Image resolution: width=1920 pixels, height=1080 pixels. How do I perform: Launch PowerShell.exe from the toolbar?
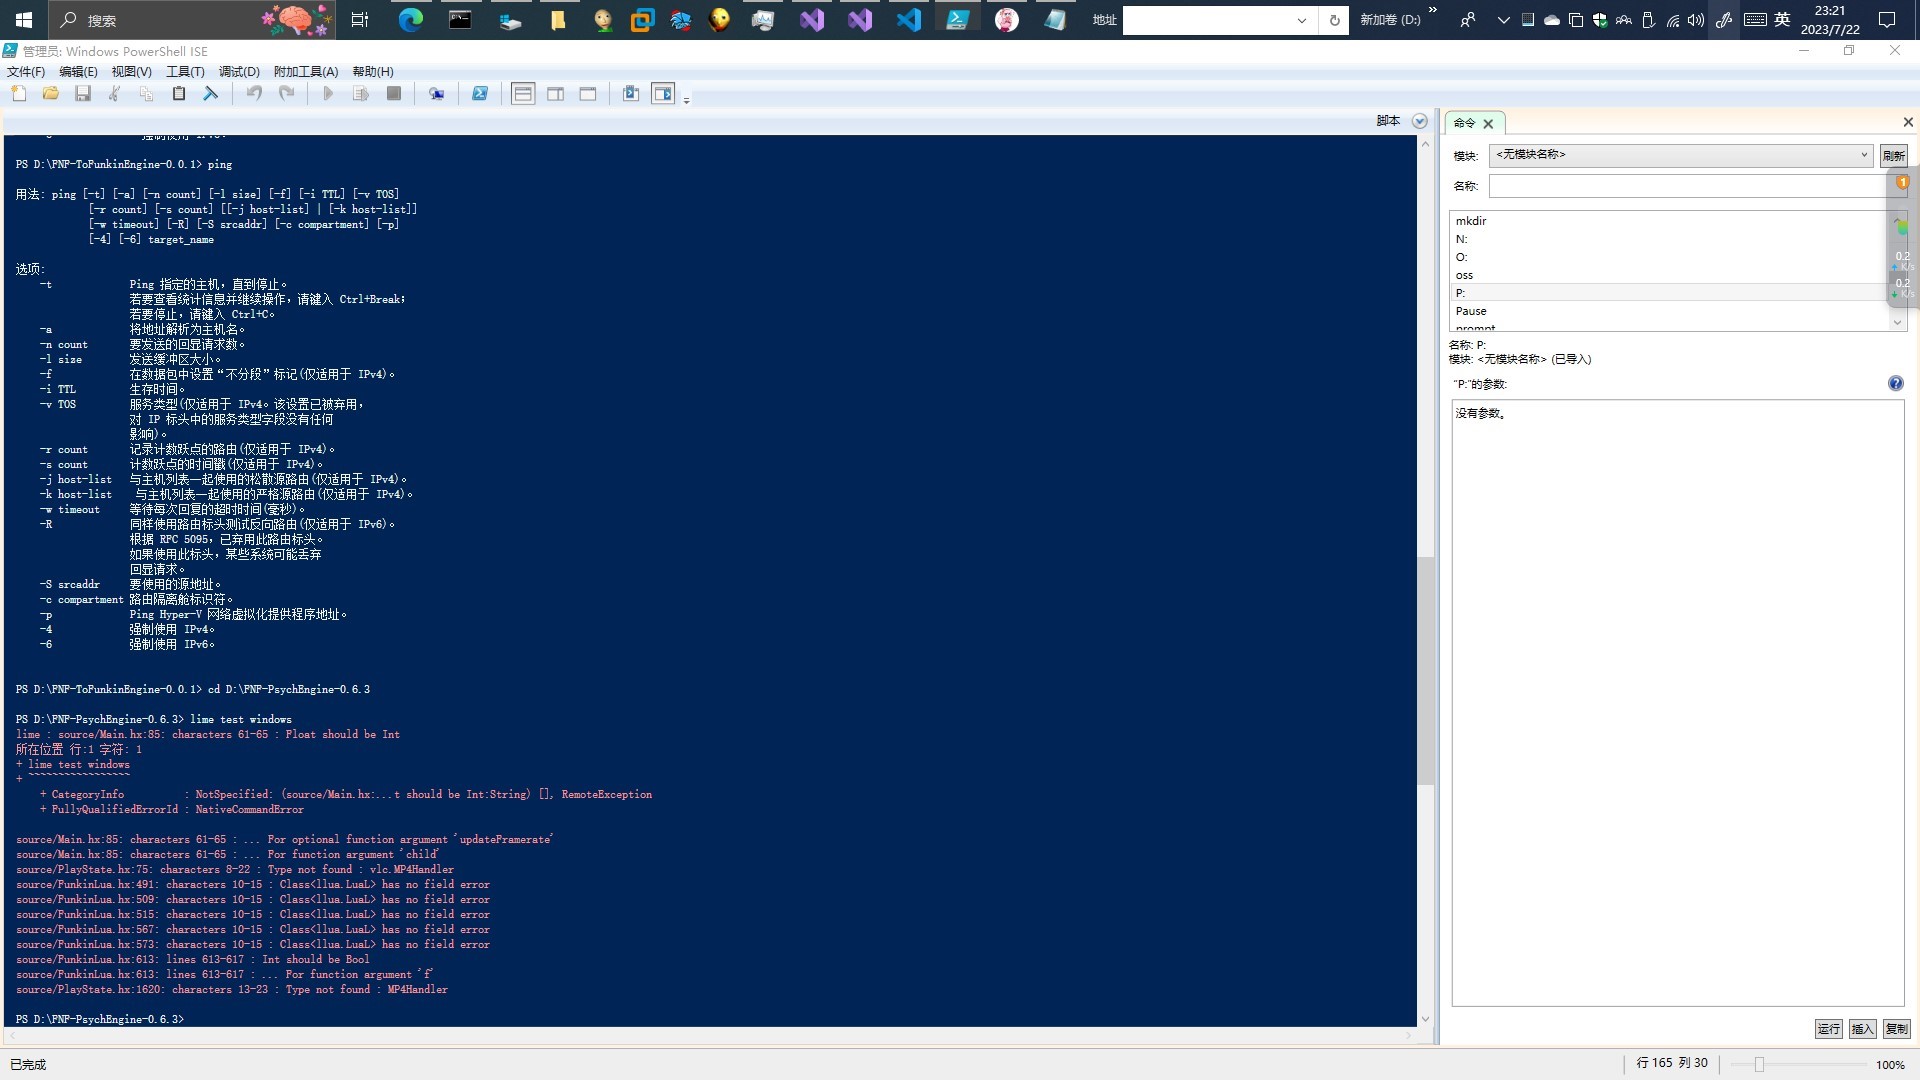pyautogui.click(x=480, y=93)
